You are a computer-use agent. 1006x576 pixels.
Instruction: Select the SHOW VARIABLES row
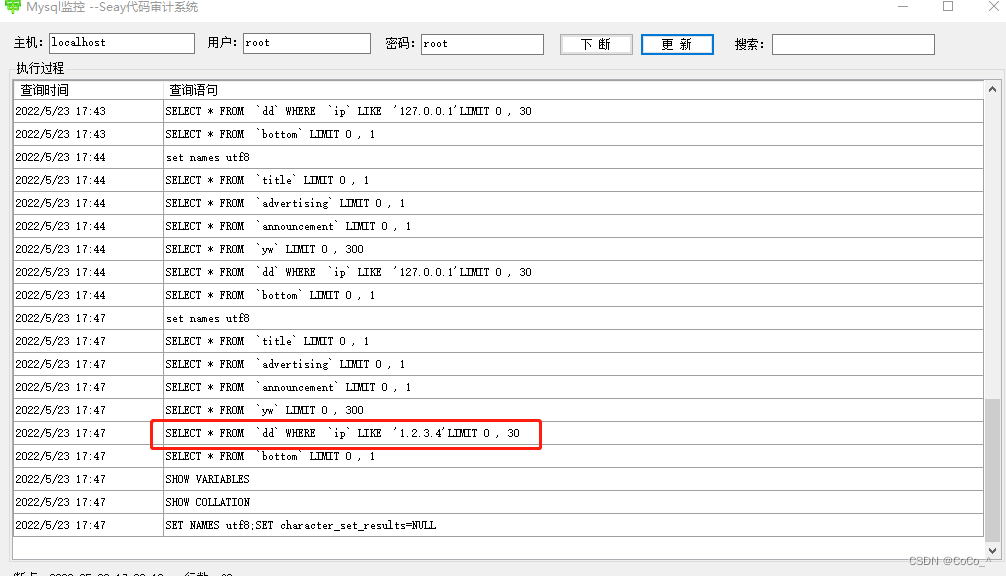[499, 479]
